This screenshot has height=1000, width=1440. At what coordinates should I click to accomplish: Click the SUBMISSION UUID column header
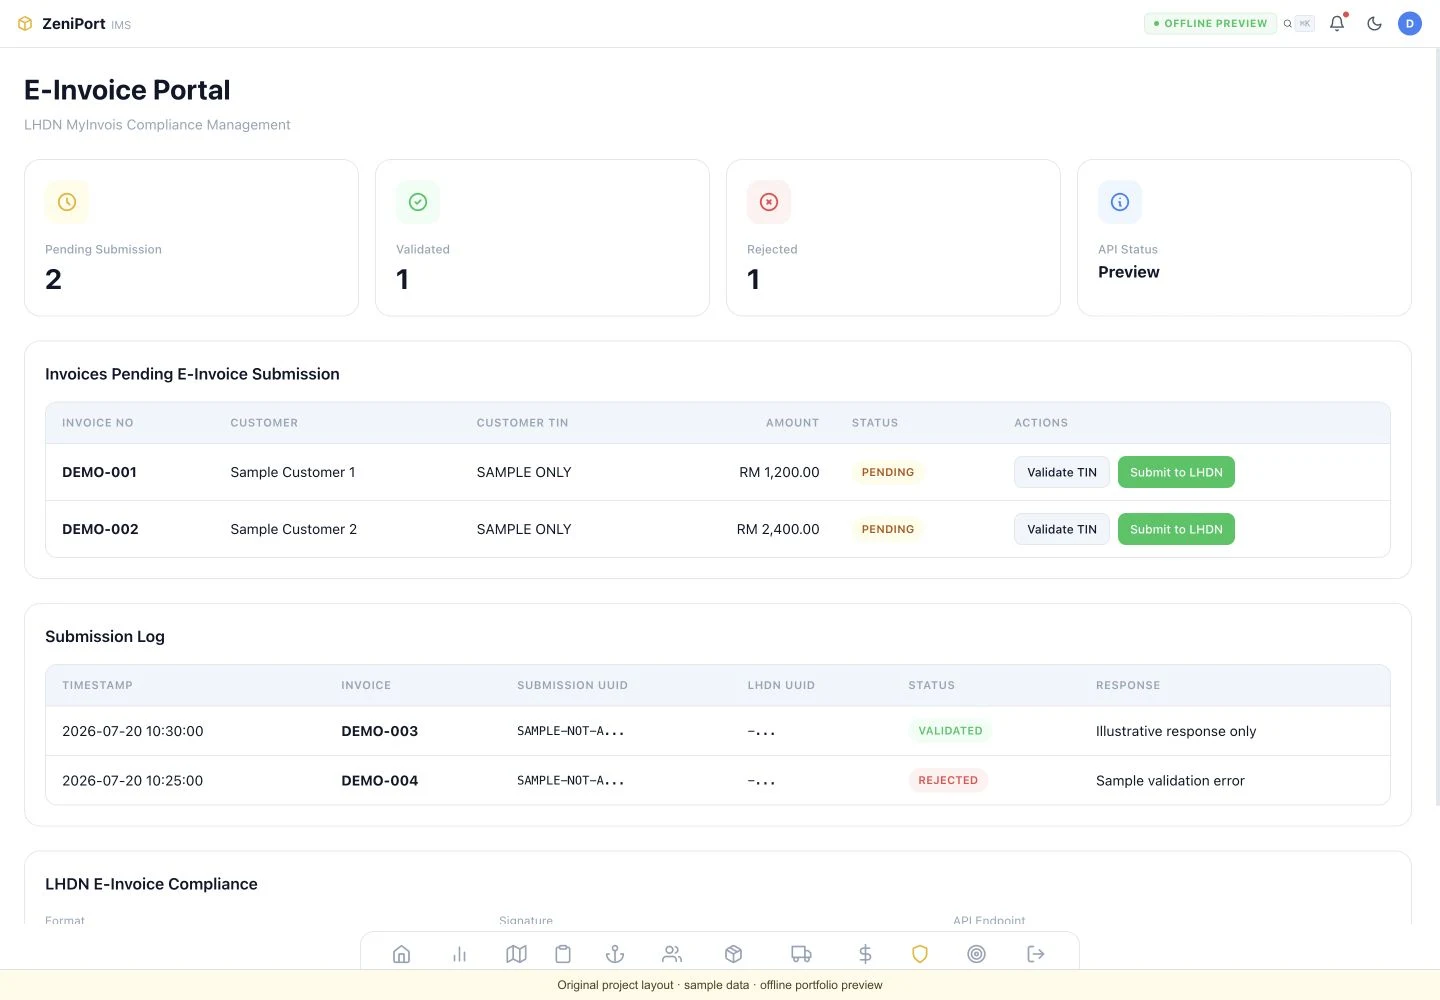572,685
